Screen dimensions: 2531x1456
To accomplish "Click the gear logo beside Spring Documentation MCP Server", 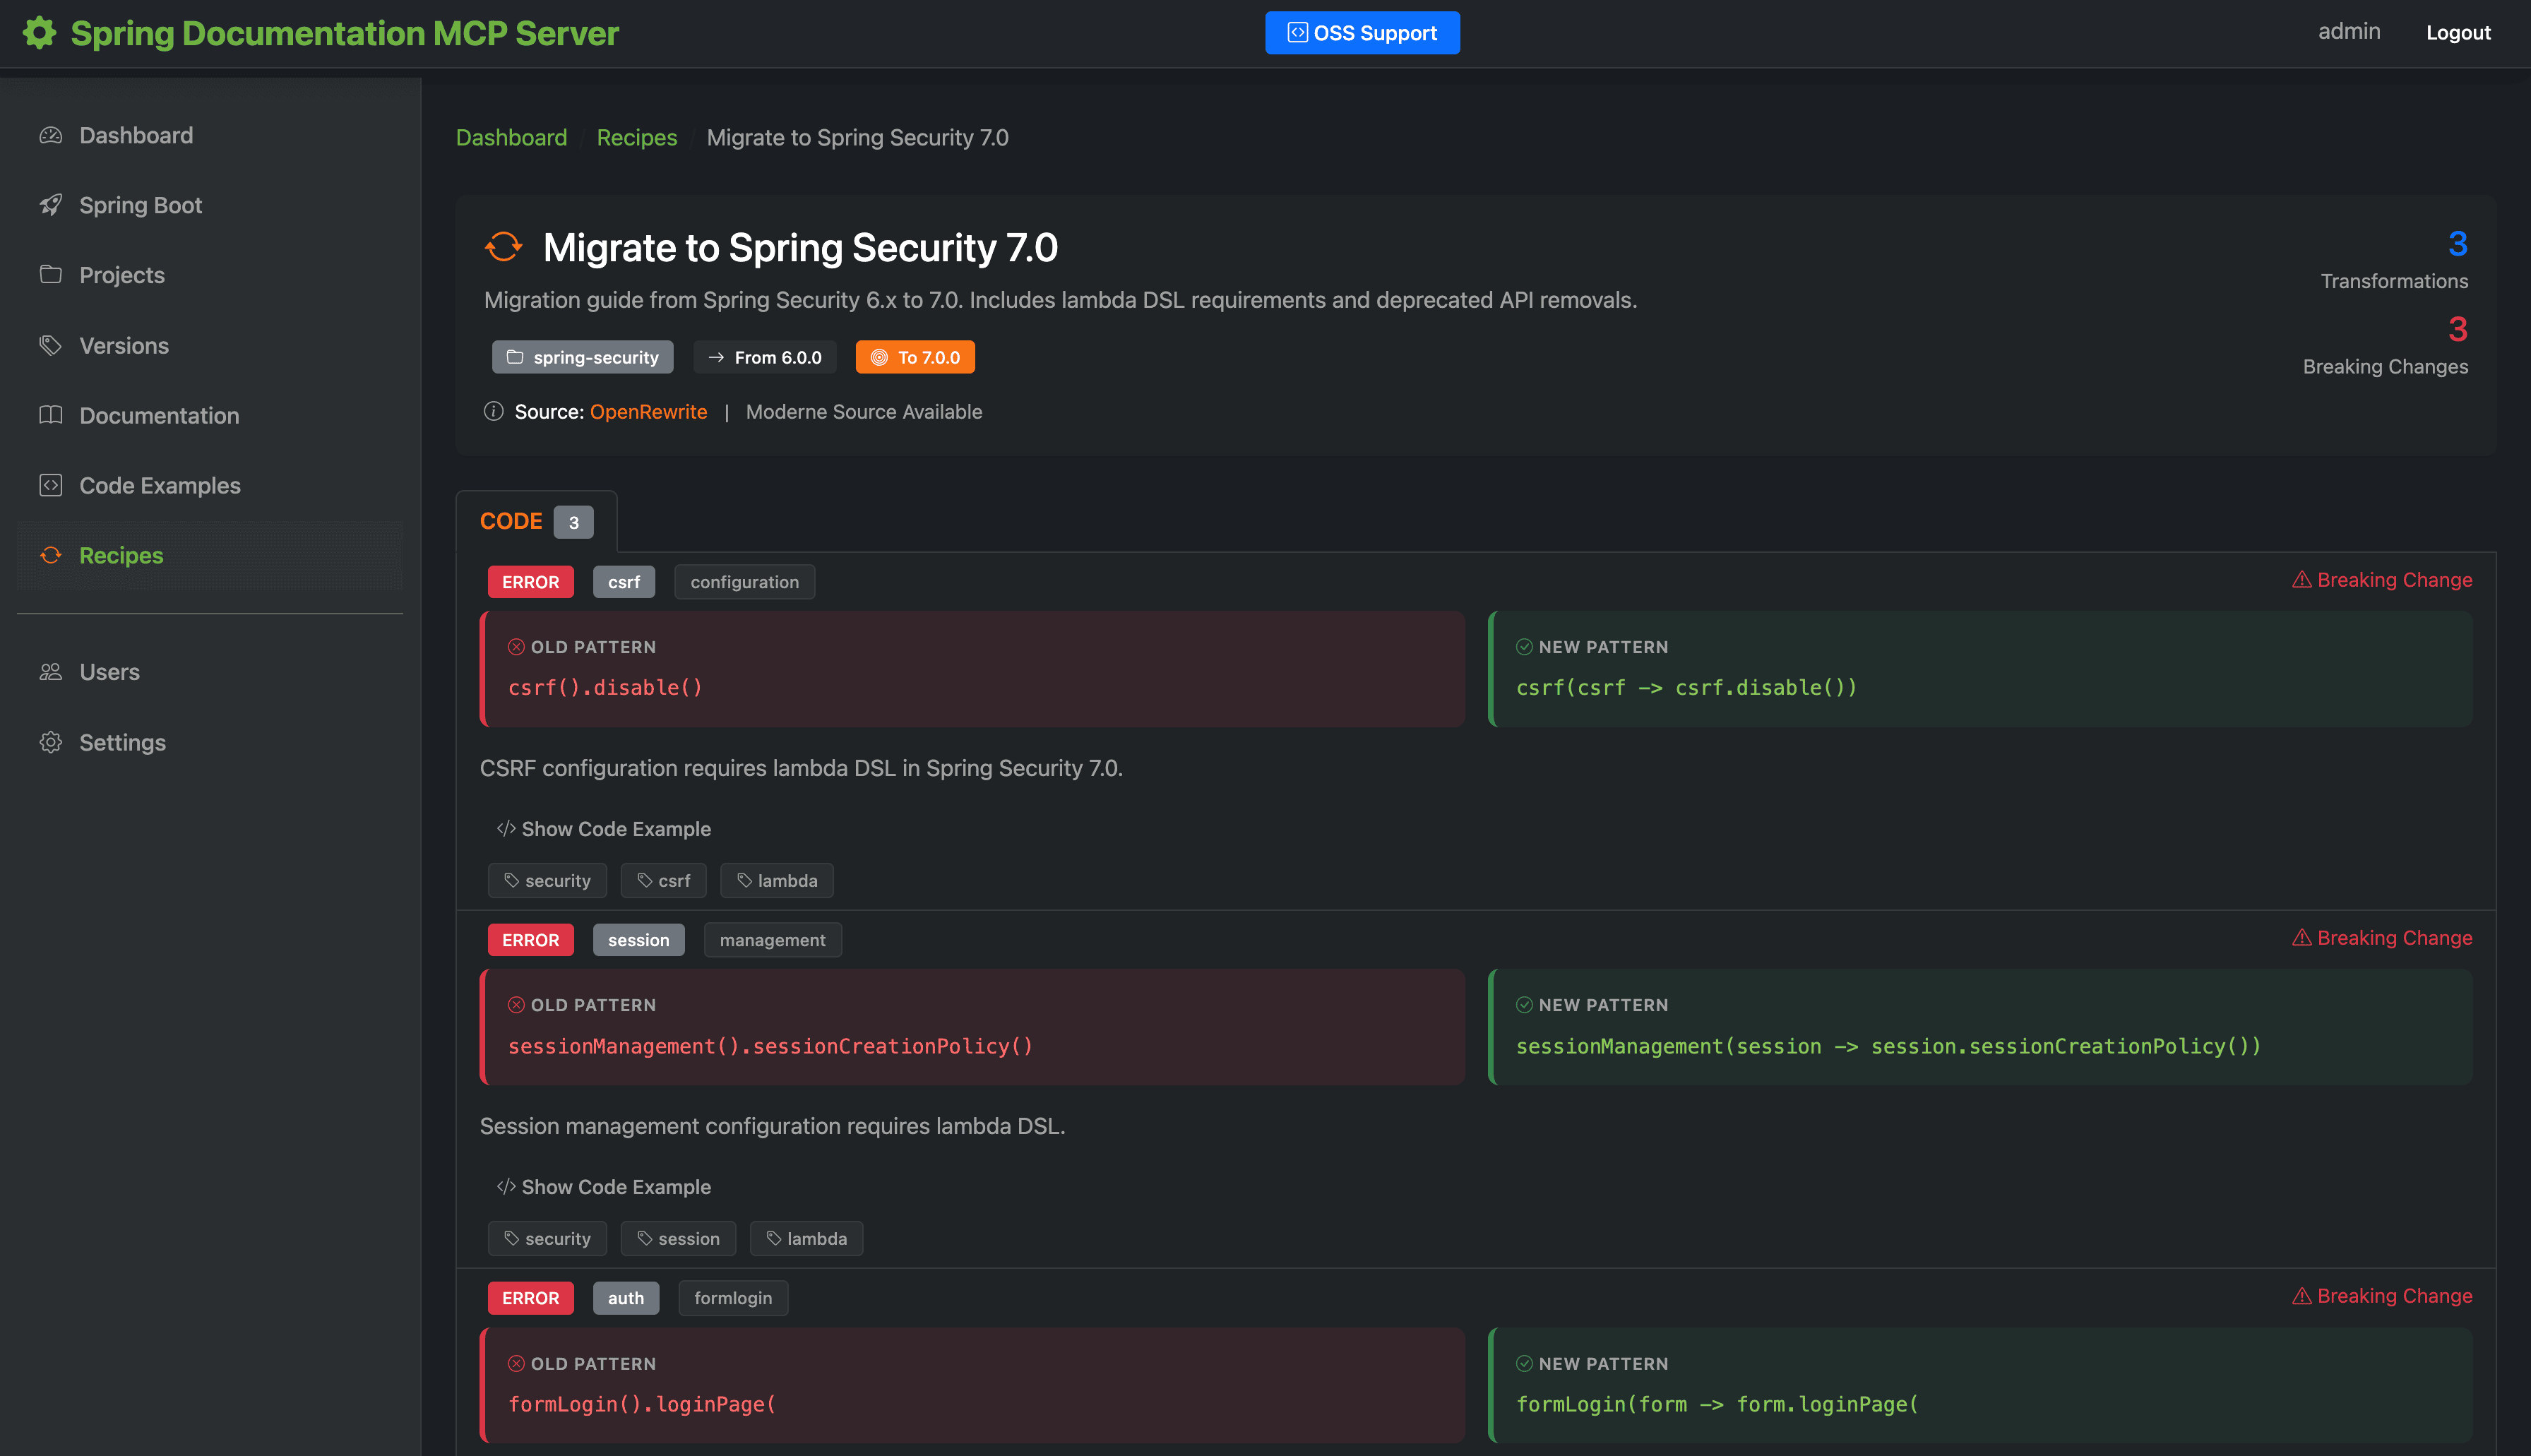I will [39, 33].
